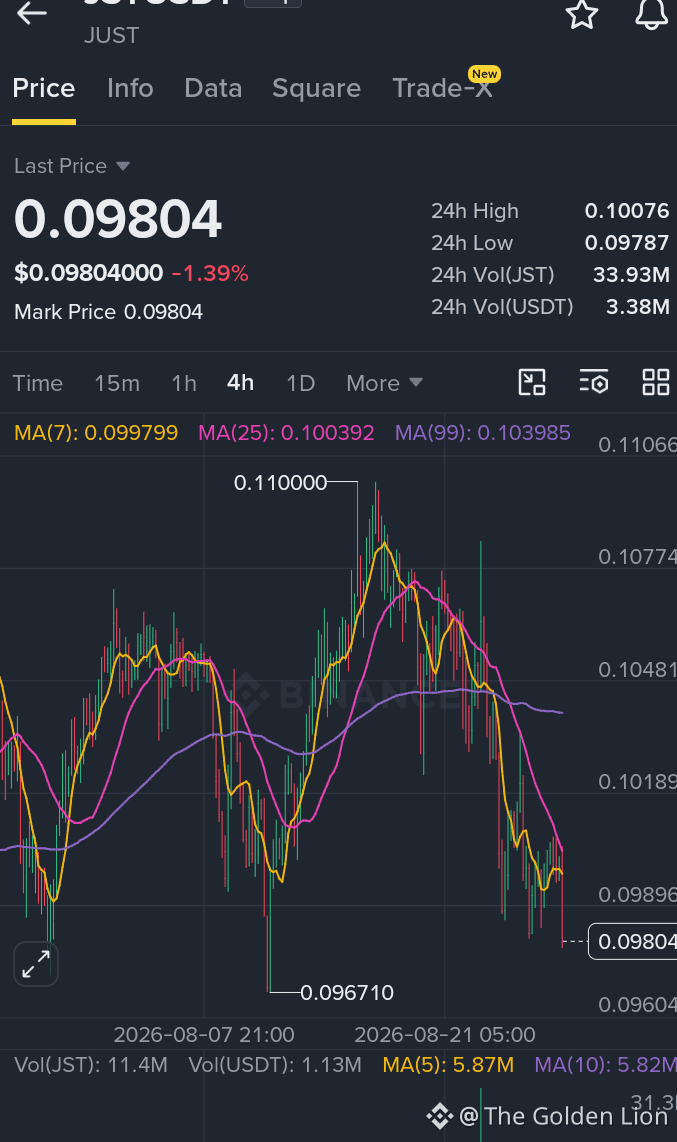Tap the -1.39% change percentage
Viewport: 677px width, 1142px height.
pyautogui.click(x=210, y=274)
